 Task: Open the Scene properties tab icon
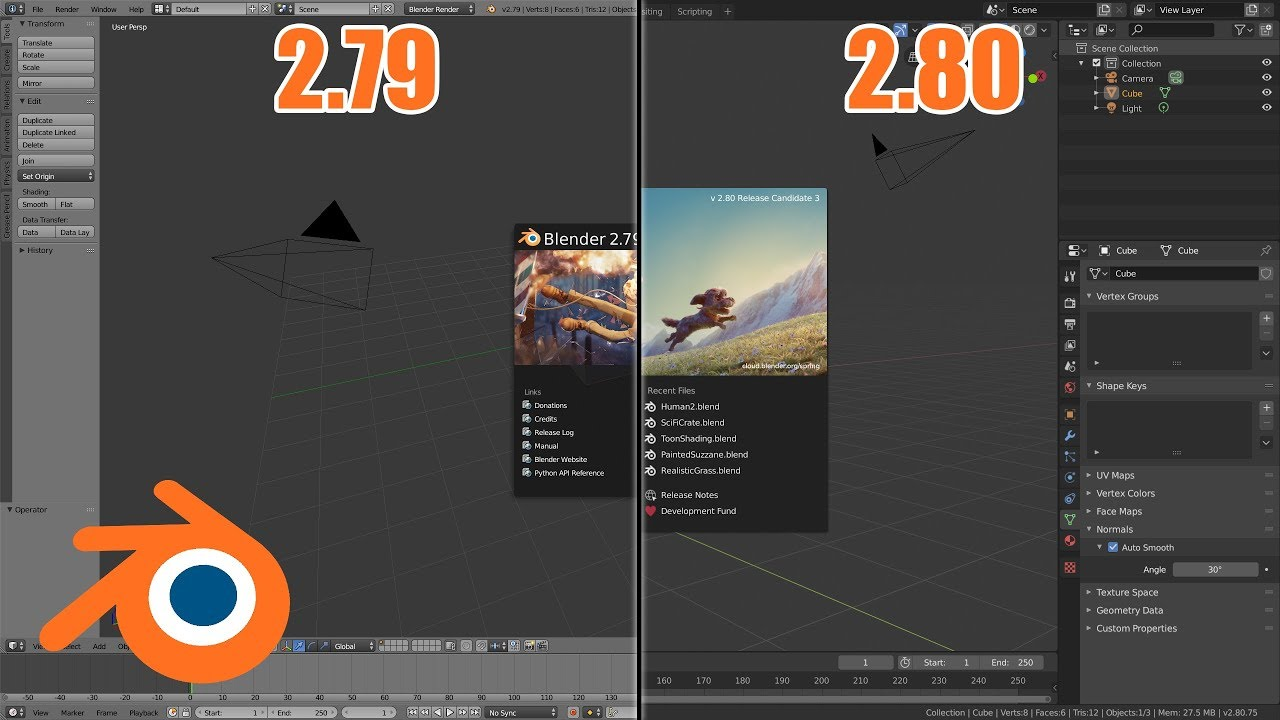(x=1070, y=366)
